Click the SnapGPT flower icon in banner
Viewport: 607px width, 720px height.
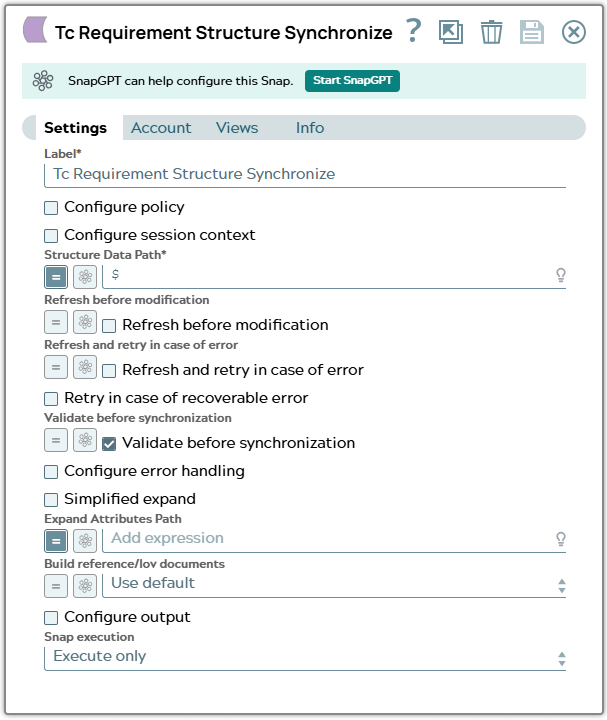(43, 81)
